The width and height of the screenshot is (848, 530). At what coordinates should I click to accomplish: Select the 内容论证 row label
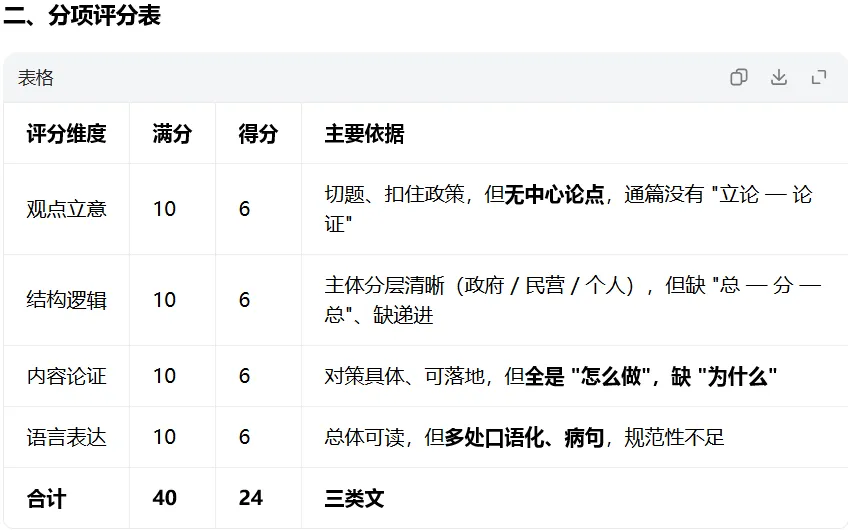point(67,376)
